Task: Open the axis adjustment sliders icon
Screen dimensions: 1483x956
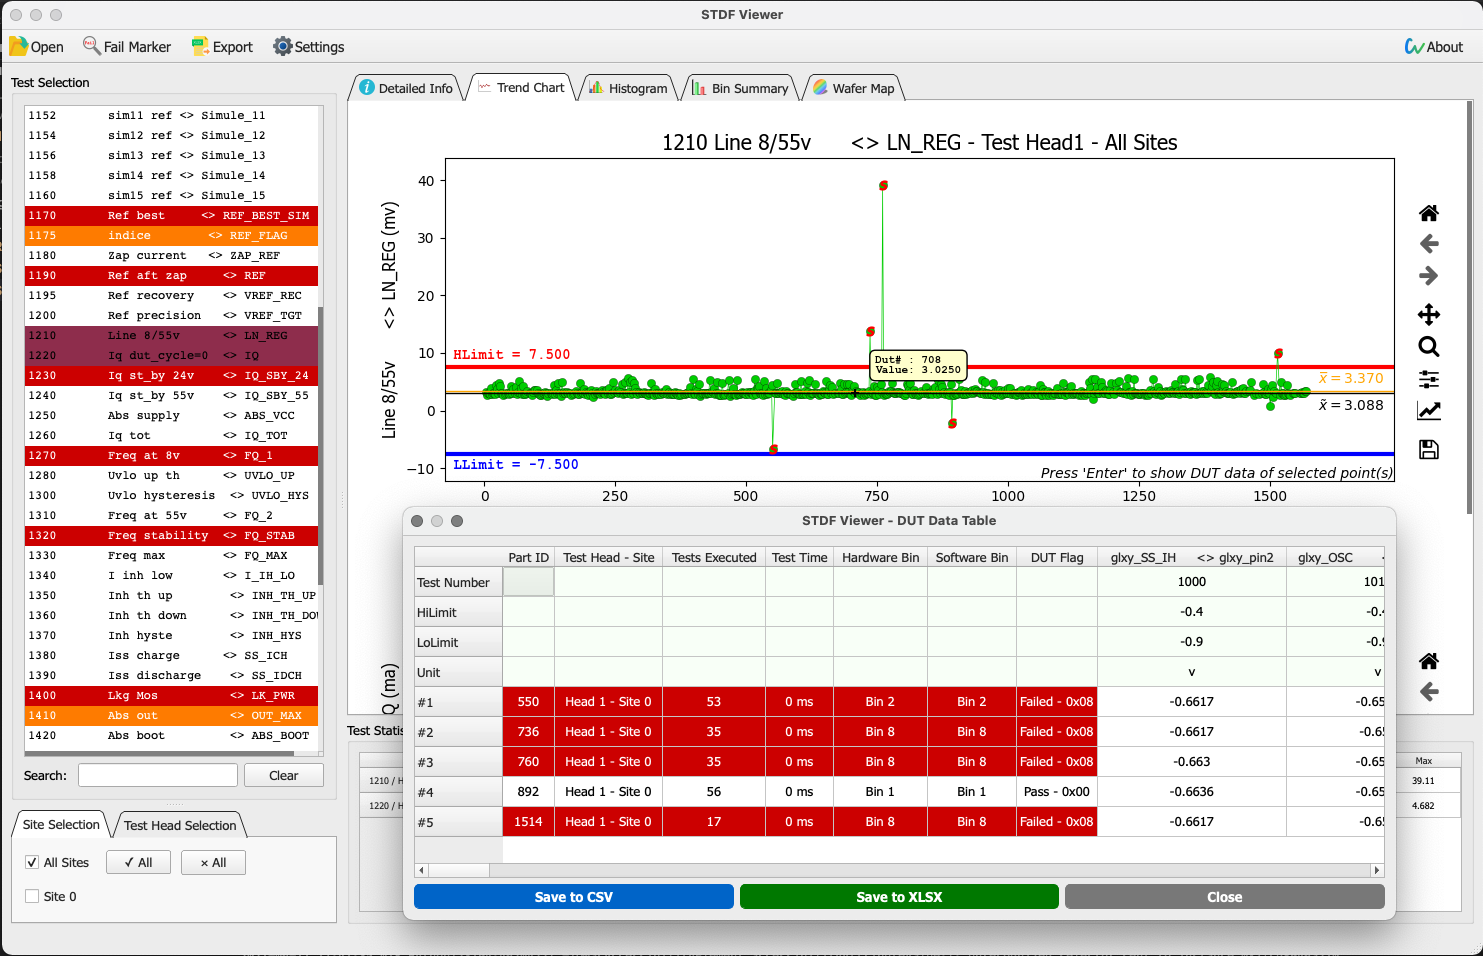Action: click(x=1428, y=379)
